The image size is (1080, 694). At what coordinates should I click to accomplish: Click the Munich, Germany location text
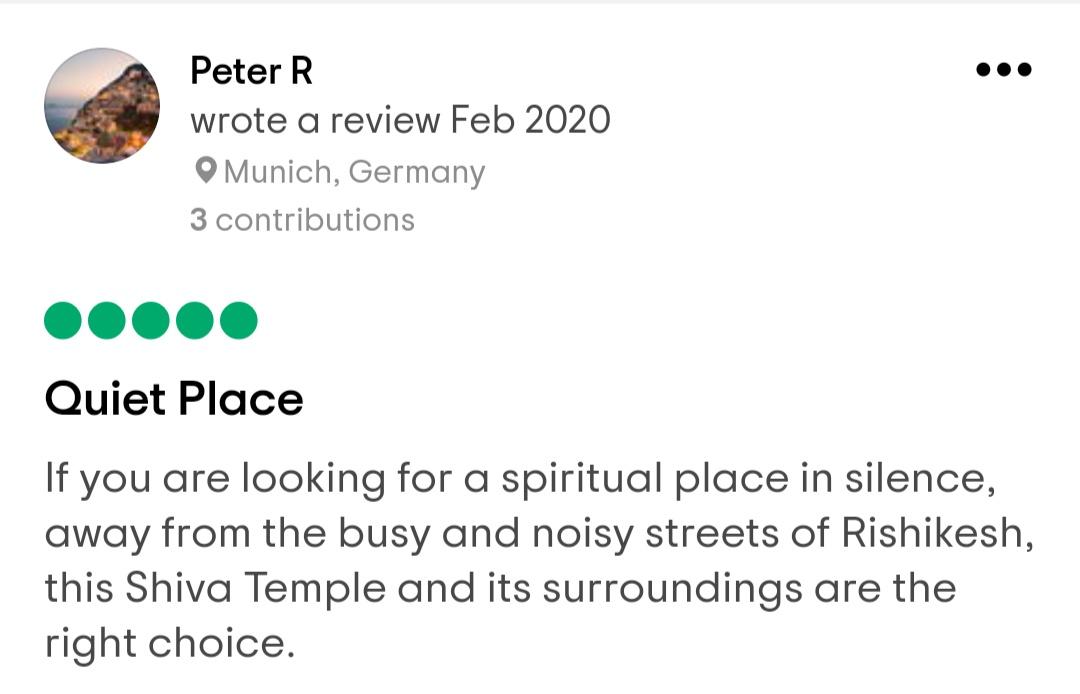[x=355, y=171]
